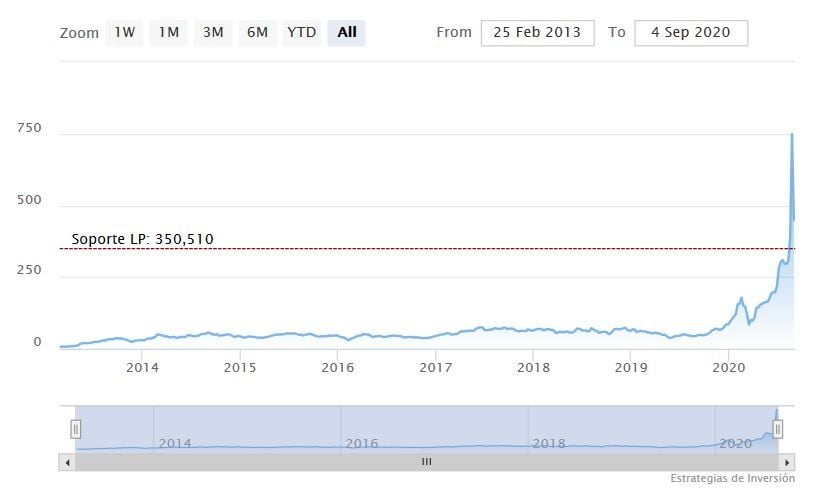This screenshot has height=490, width=818.
Task: Click the scrollbar right arrow
Action: click(x=787, y=462)
